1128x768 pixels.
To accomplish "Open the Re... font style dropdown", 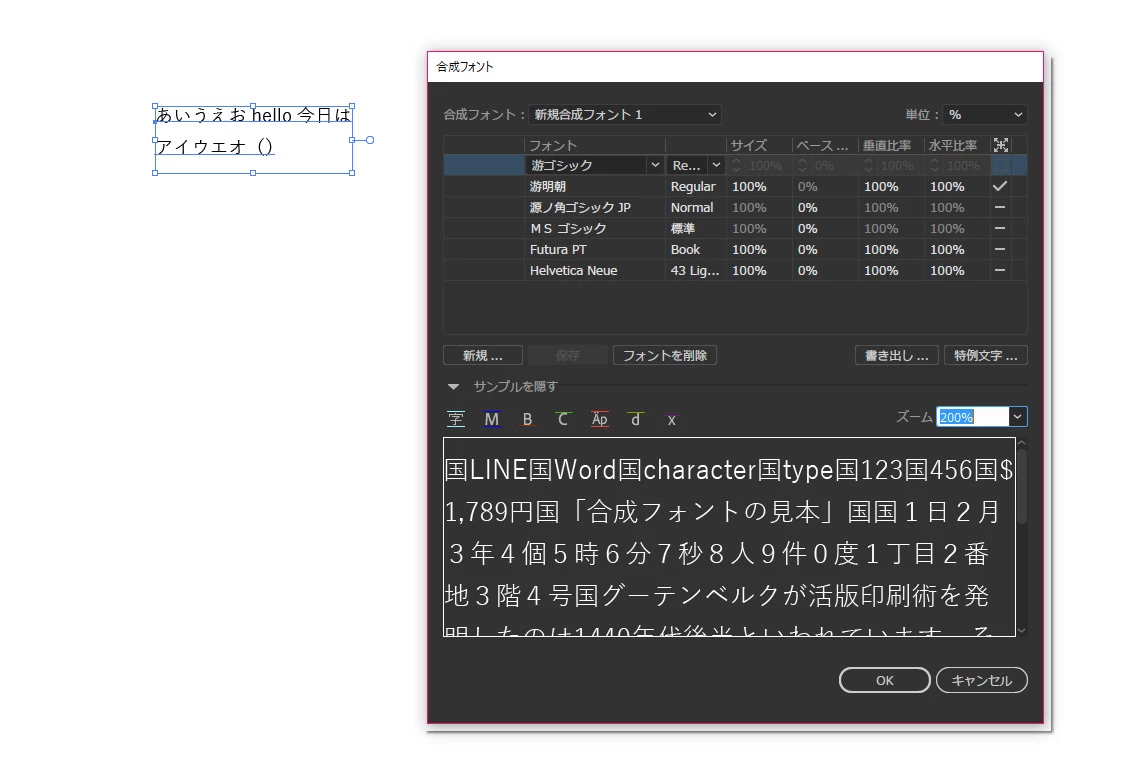I will [x=695, y=165].
